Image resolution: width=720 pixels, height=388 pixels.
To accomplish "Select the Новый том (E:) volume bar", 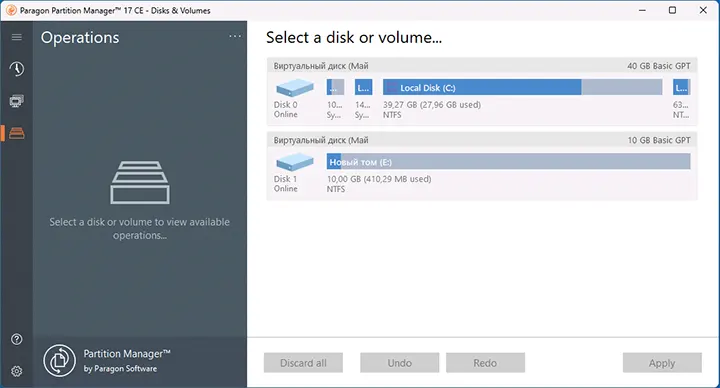I will (508, 162).
